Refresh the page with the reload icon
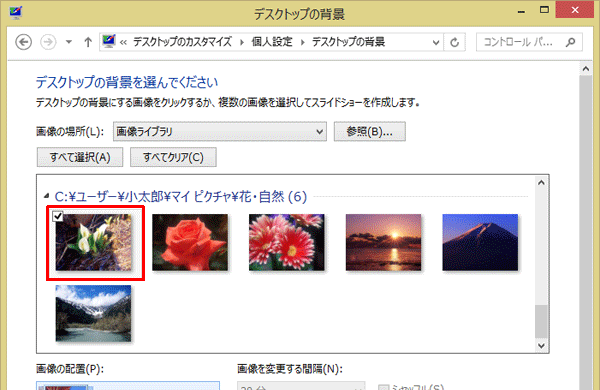Screen dimensions: 600x390 pos(455,42)
